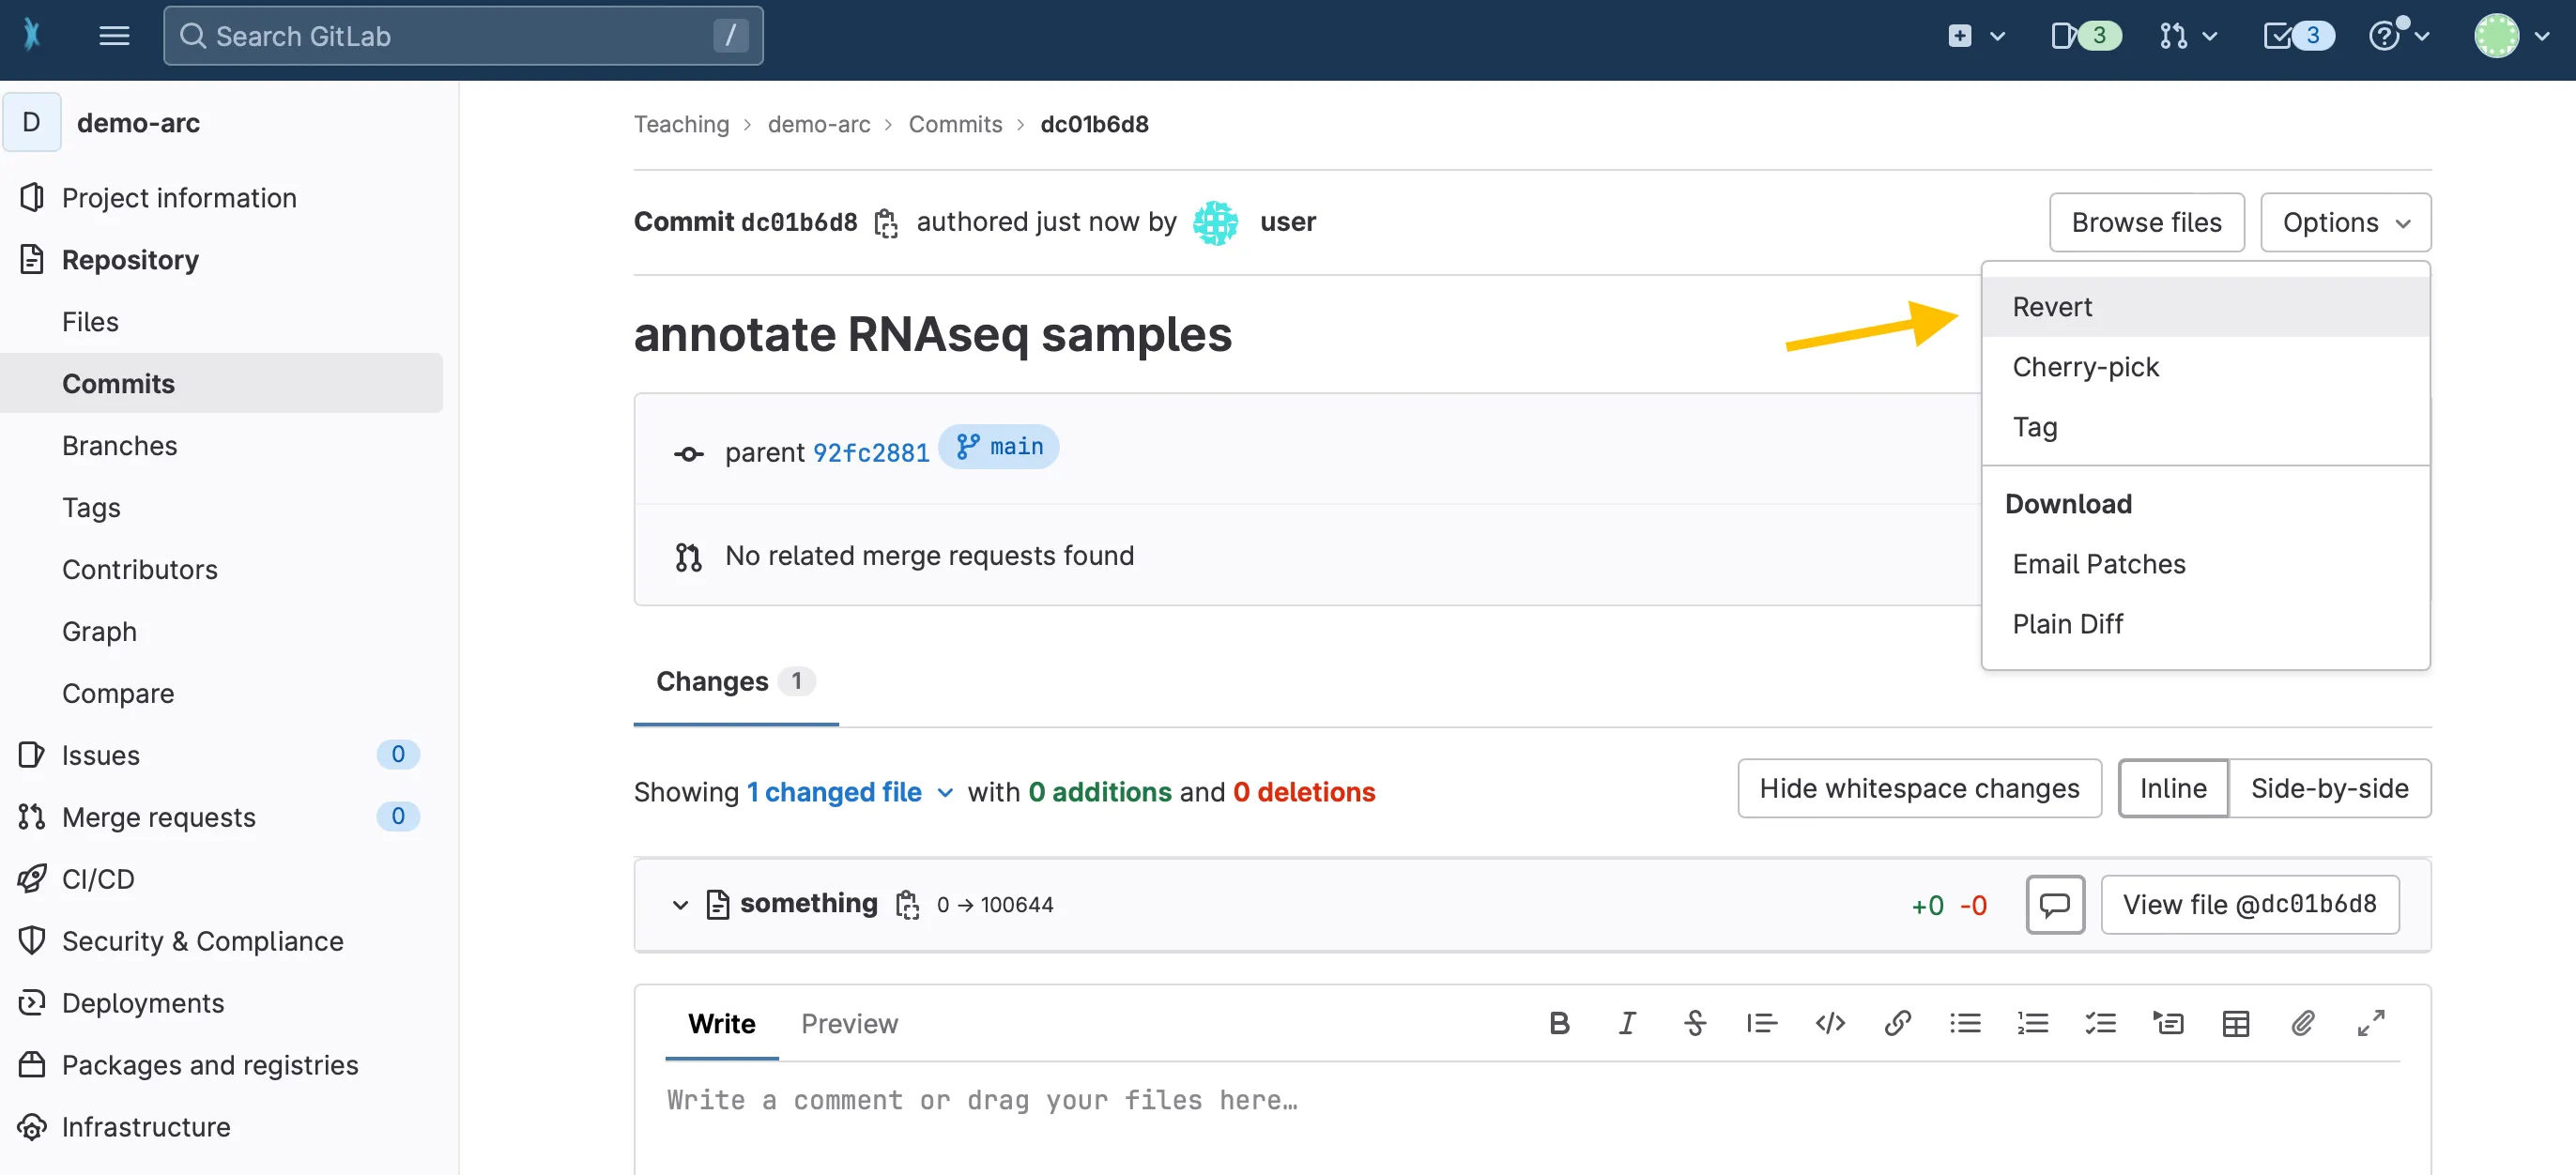
Task: Click the bold formatting icon
Action: 1558,1023
